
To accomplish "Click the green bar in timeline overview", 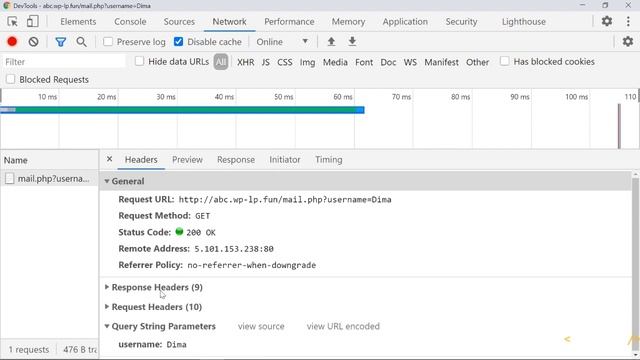I will pyautogui.click(x=182, y=110).
